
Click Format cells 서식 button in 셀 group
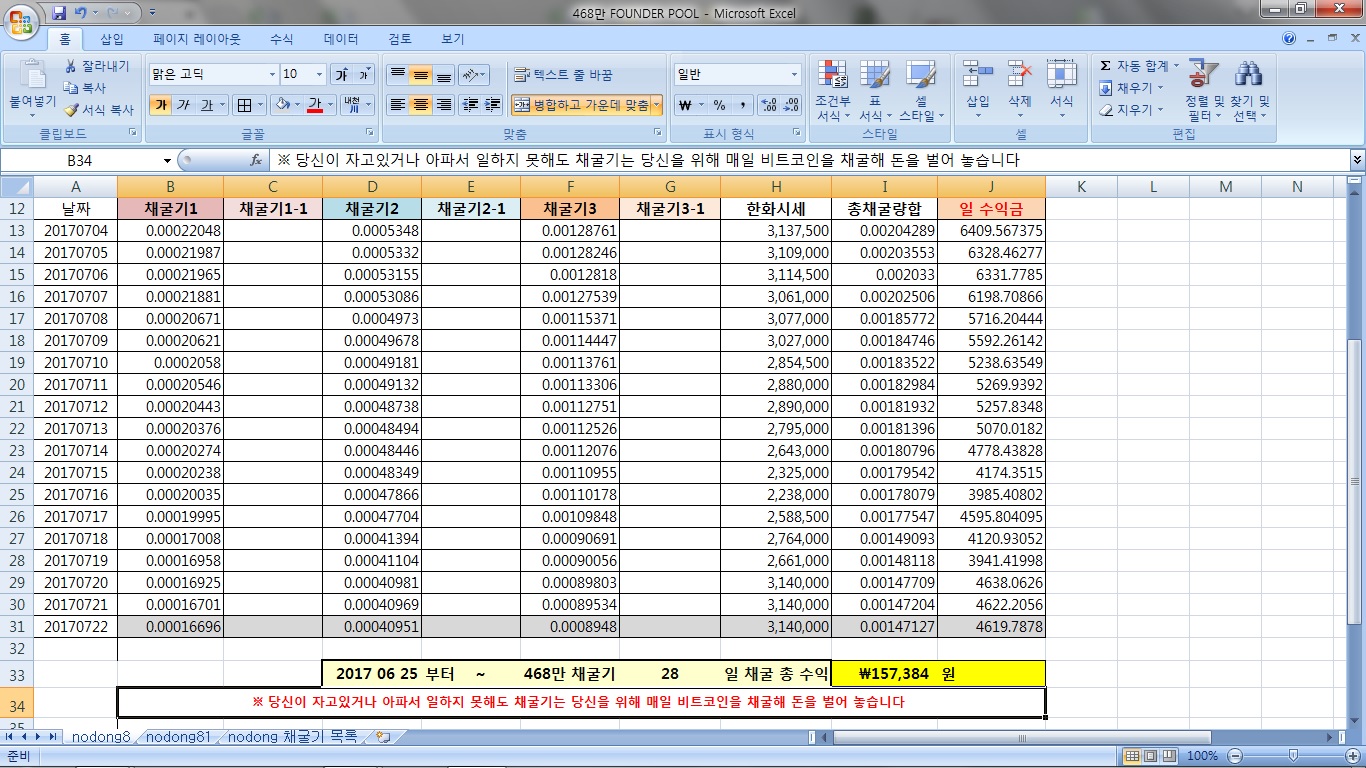coord(1061,90)
